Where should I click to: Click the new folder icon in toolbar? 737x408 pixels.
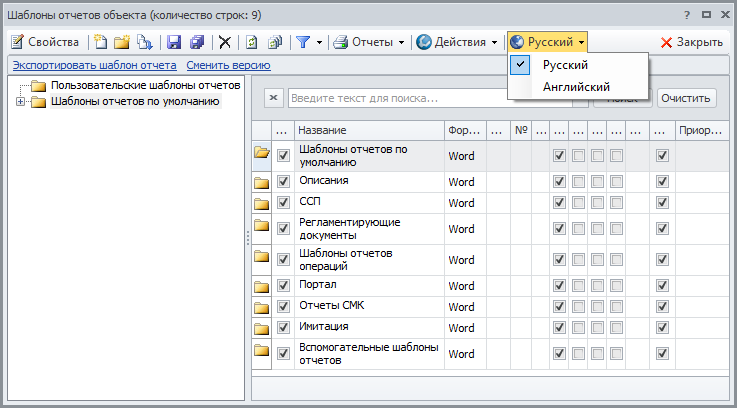coord(121,42)
